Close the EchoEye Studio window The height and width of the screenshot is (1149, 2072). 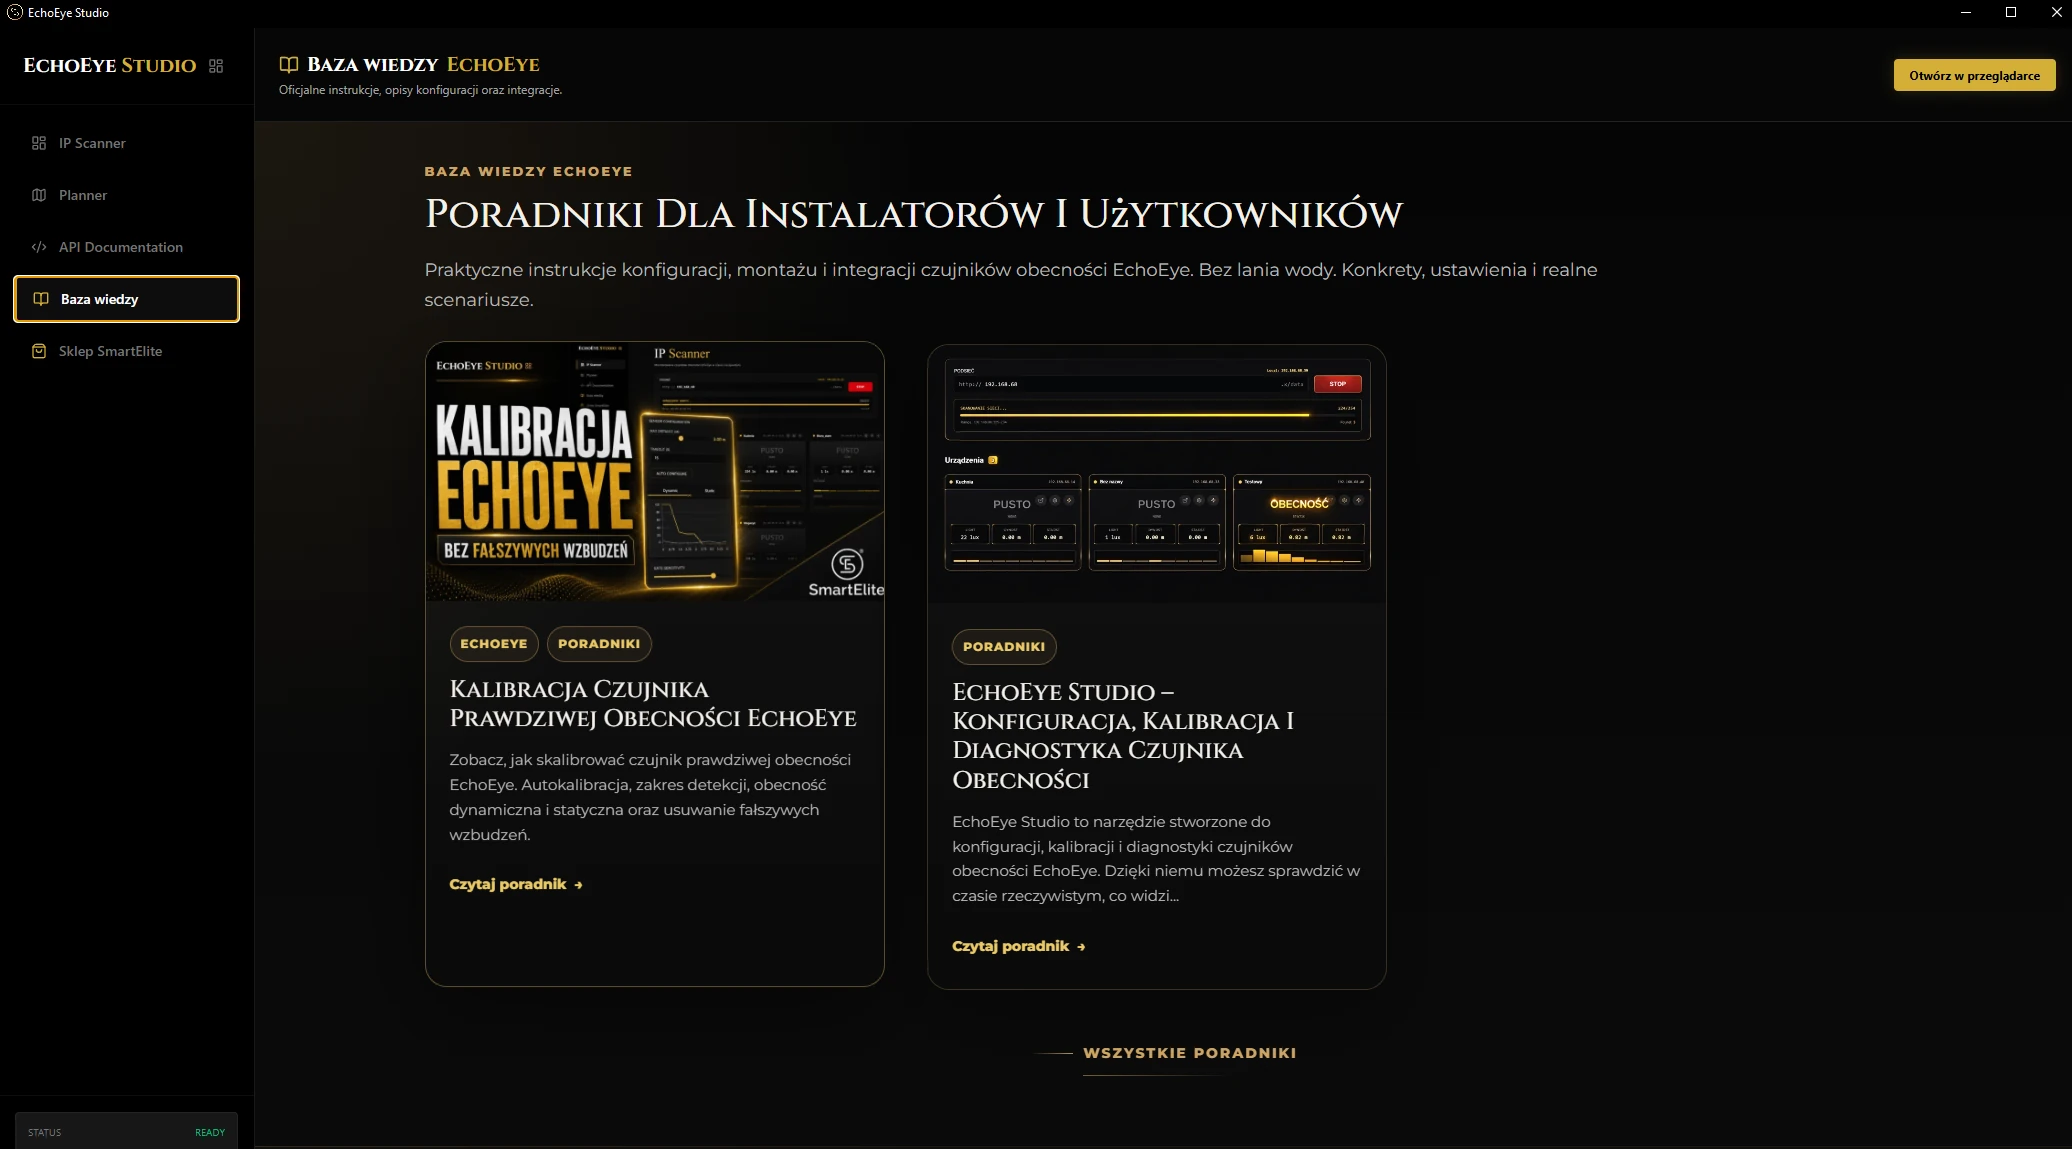(x=2056, y=12)
